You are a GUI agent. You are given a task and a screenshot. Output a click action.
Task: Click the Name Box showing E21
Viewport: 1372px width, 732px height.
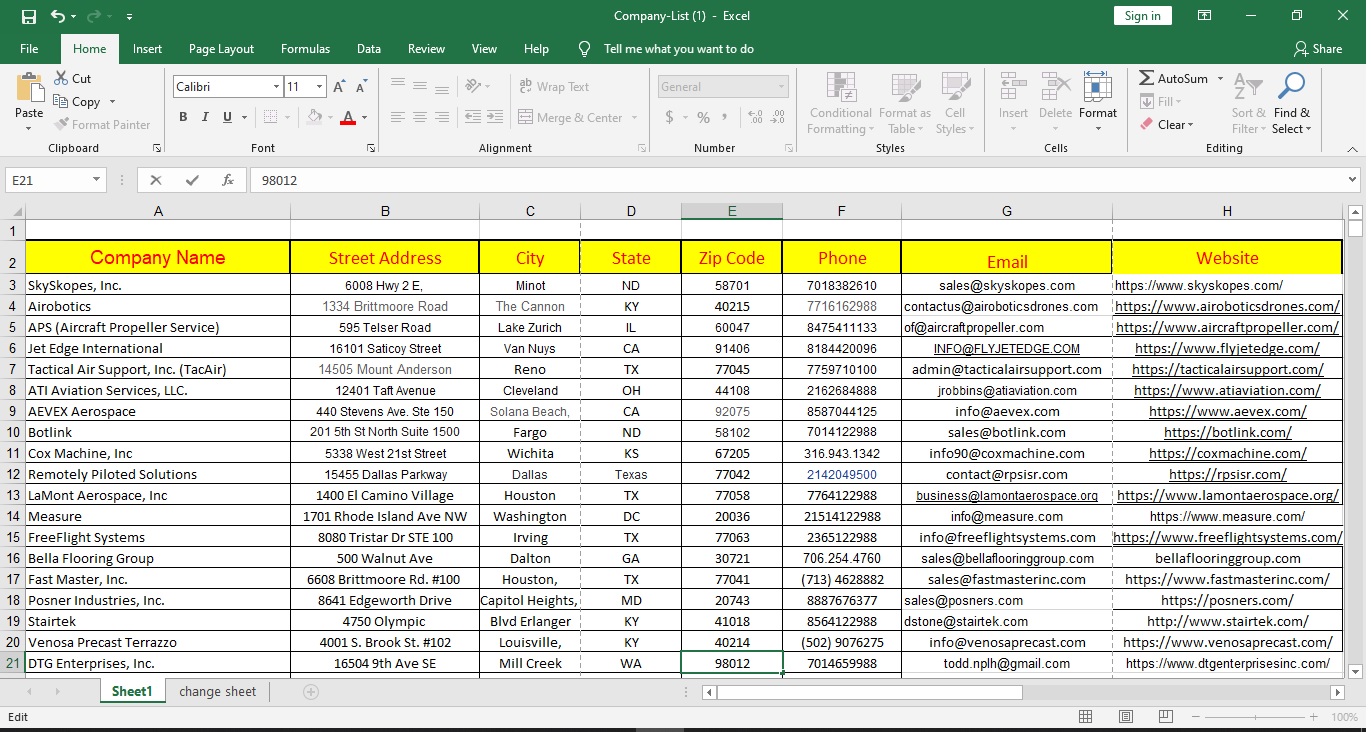[48, 179]
